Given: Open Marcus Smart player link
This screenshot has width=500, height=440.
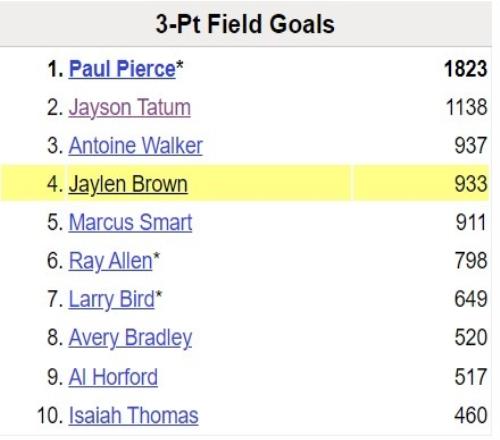Looking at the screenshot, I should click(x=130, y=223).
